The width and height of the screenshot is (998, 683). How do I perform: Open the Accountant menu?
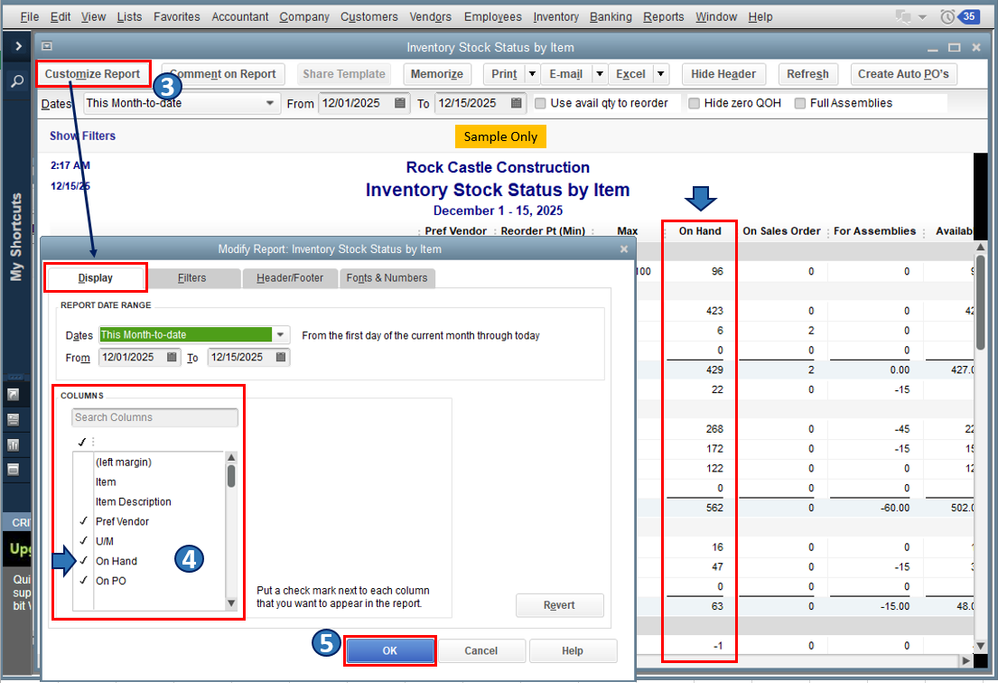(240, 17)
